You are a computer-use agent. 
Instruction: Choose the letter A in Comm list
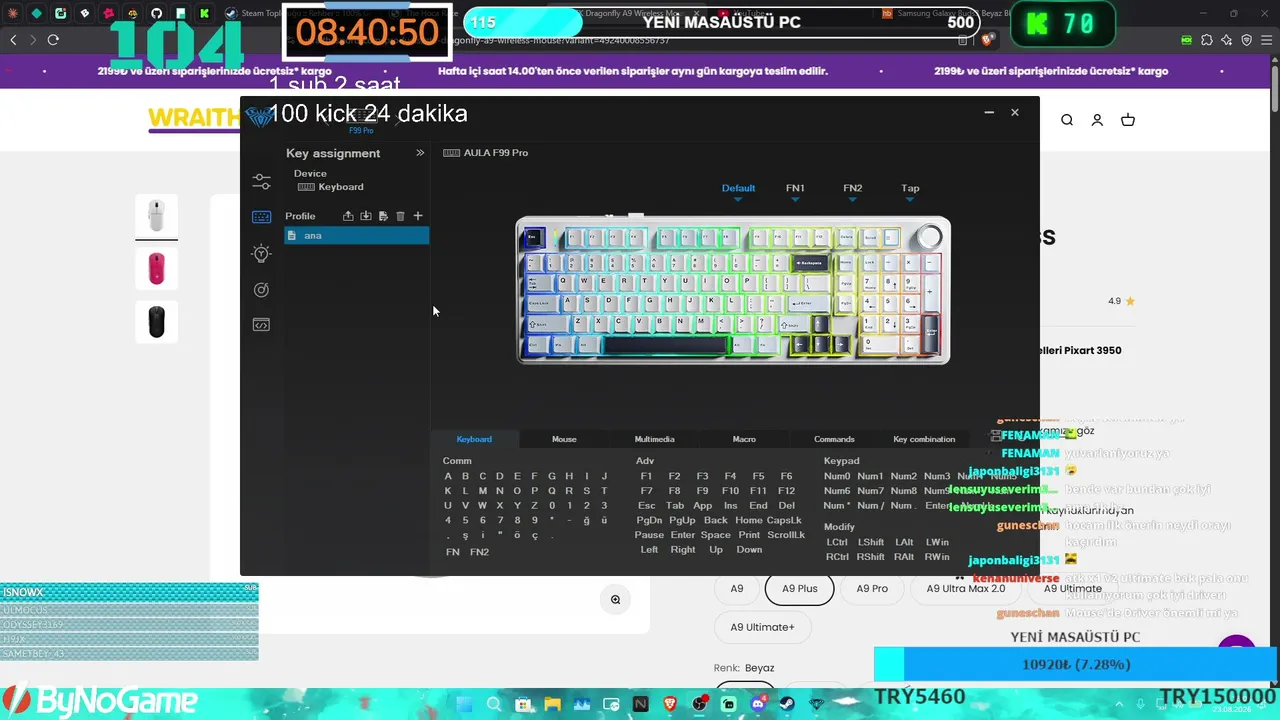tap(448, 477)
